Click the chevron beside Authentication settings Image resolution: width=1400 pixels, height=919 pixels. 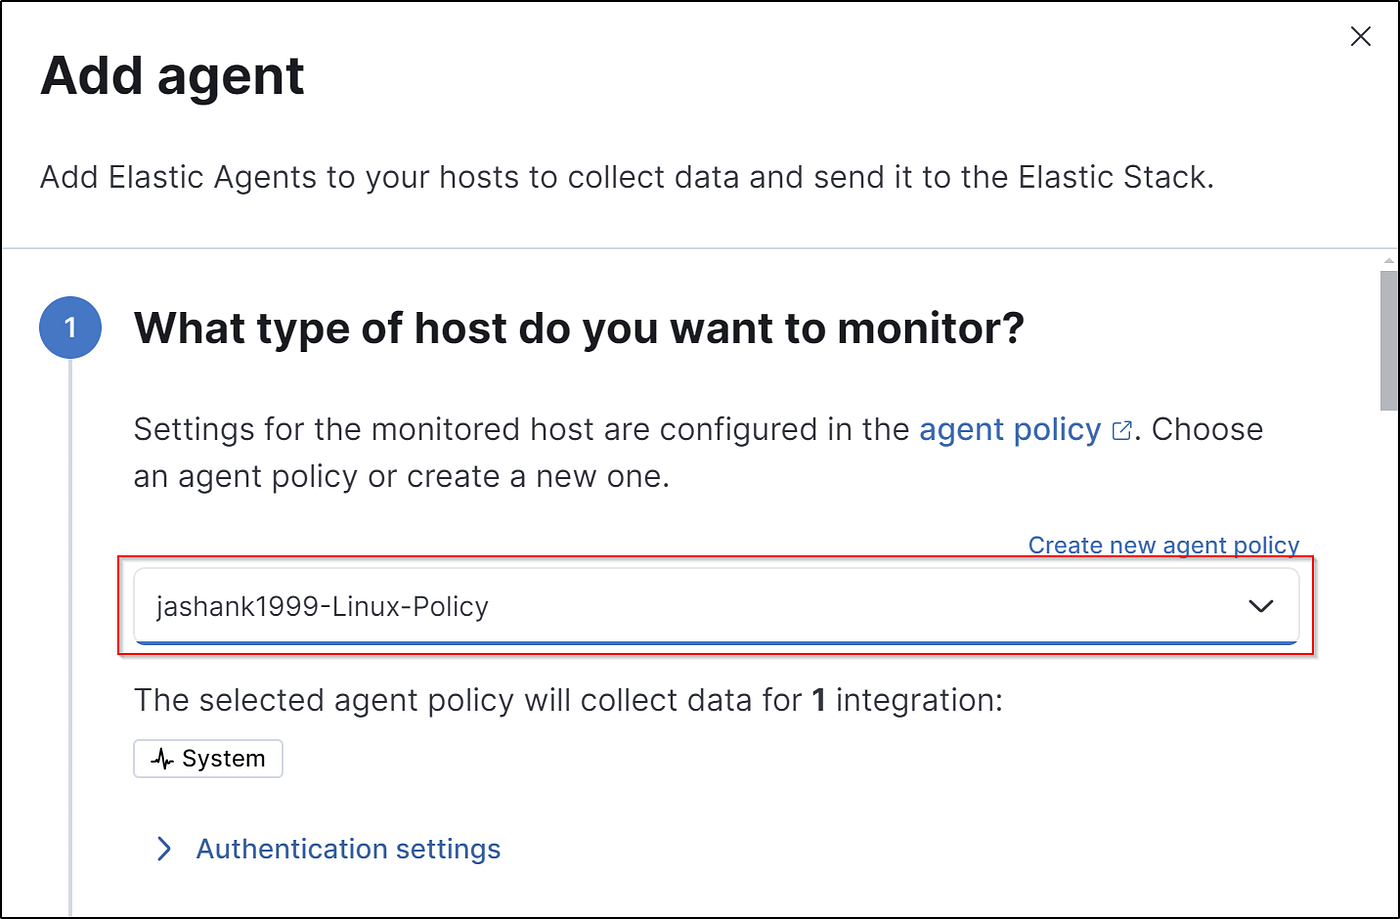click(x=164, y=849)
